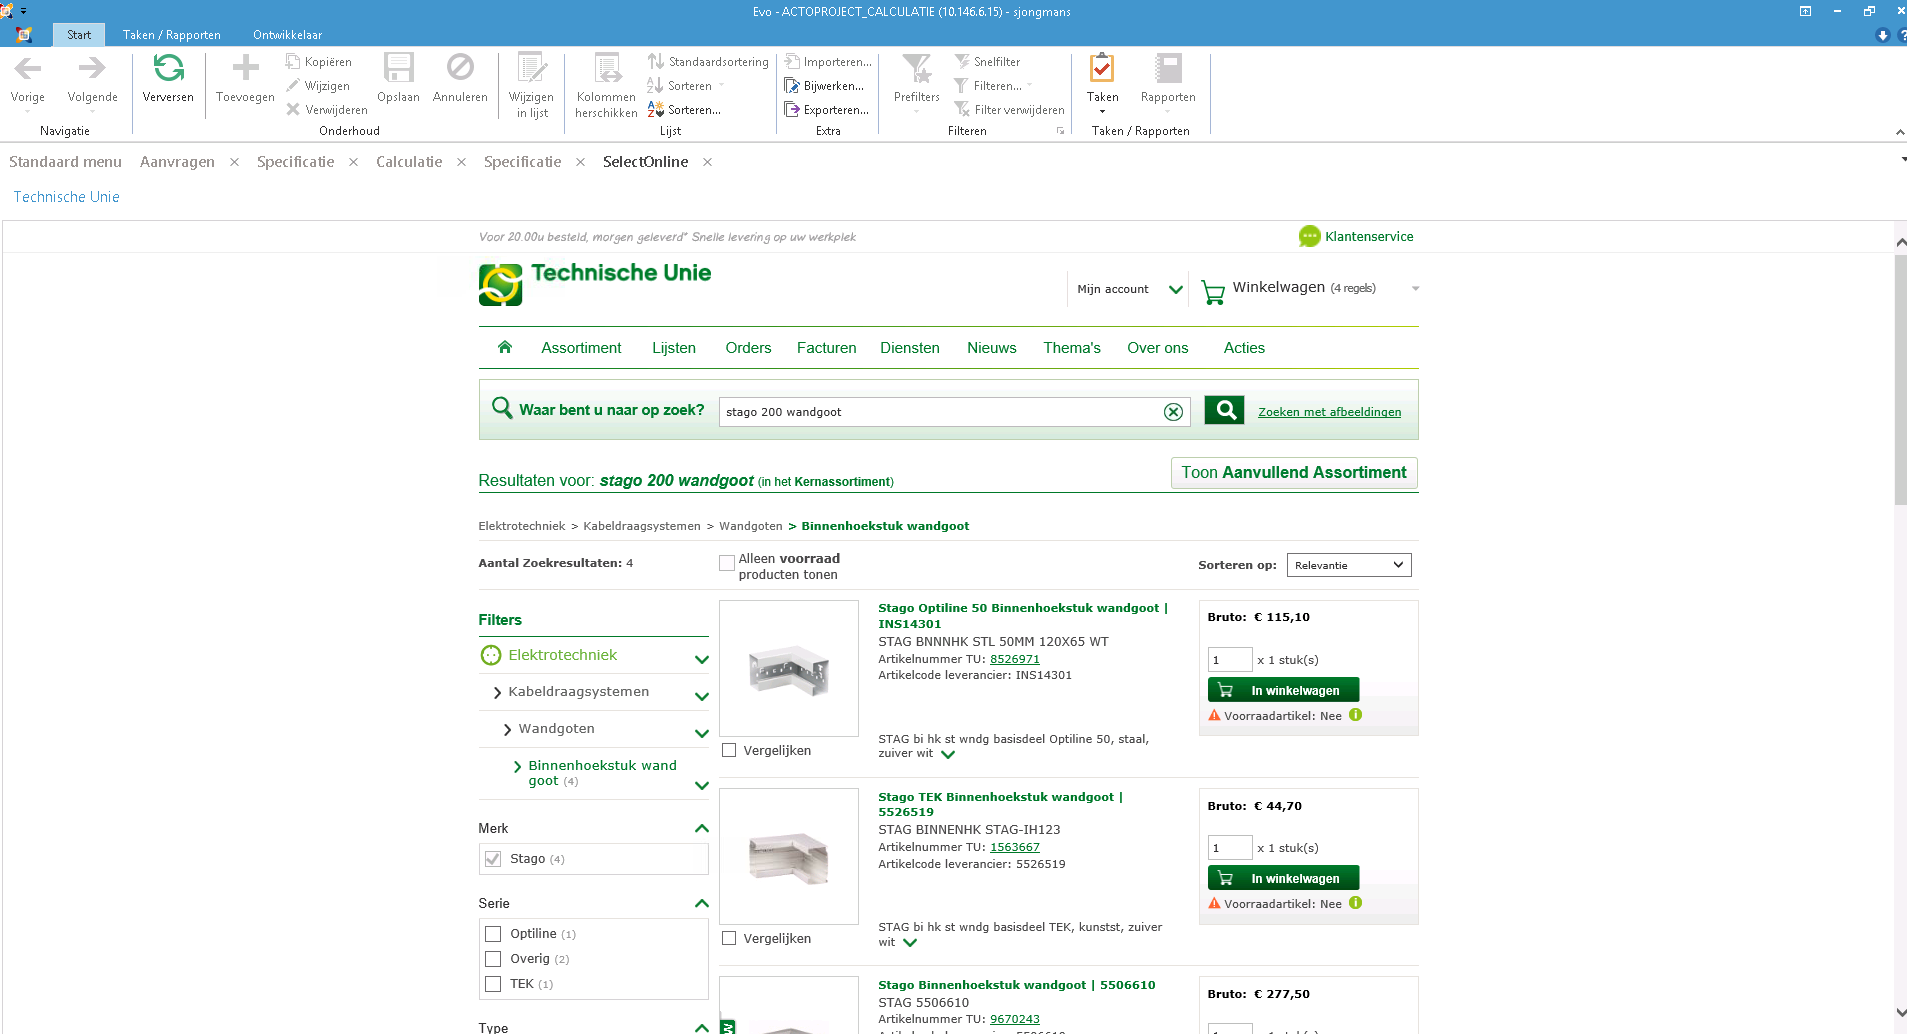
Task: Open Stago Binnenhoekstuk wandgoot 5506610 link
Action: pos(1017,985)
